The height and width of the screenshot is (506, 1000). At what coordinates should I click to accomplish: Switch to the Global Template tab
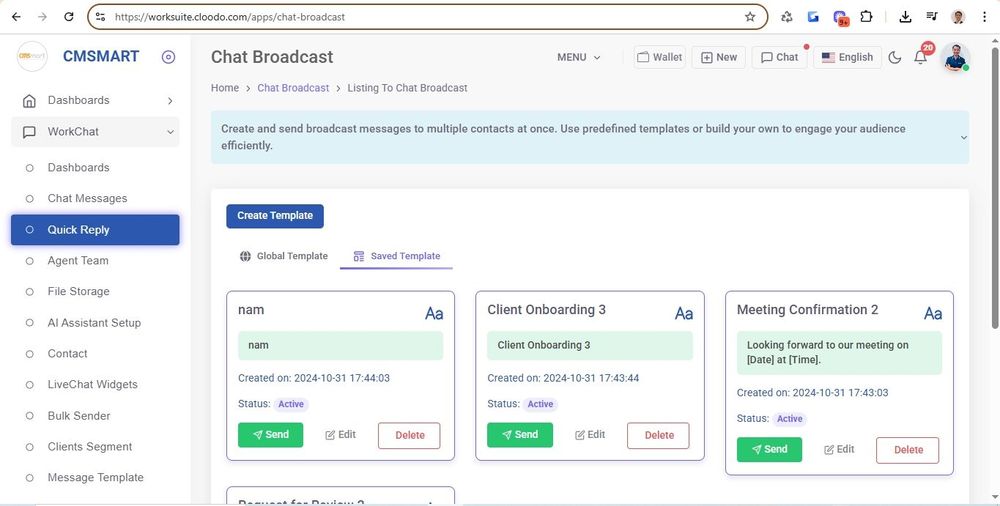tap(284, 256)
